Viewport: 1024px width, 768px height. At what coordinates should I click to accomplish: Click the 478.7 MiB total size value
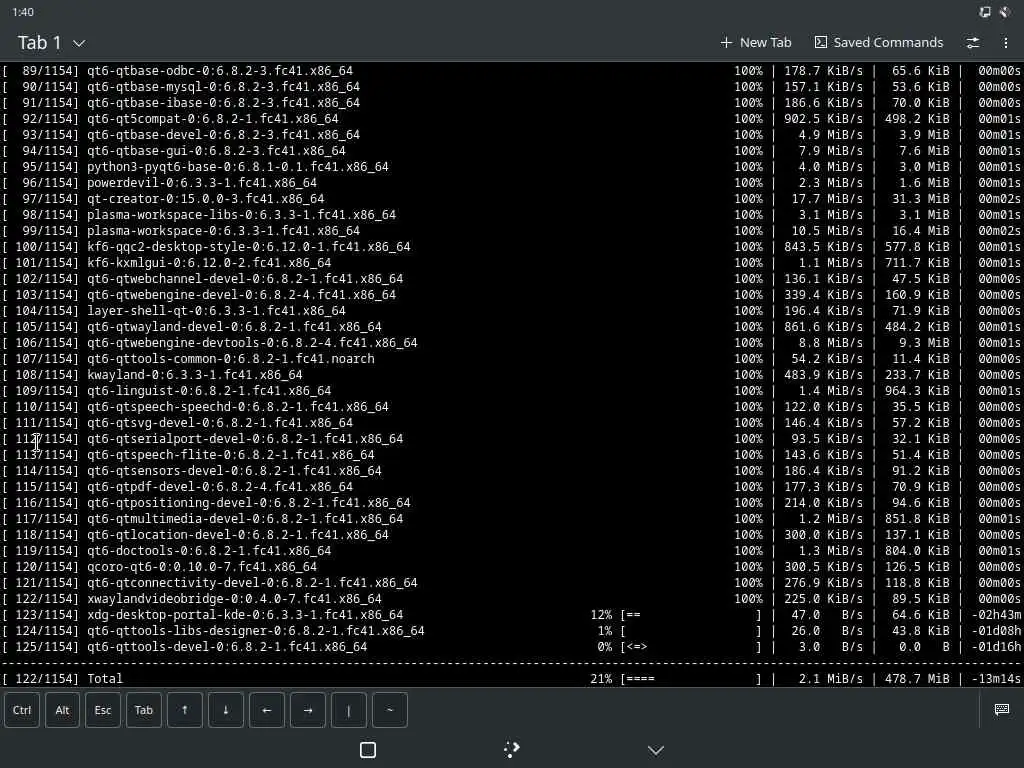click(917, 679)
